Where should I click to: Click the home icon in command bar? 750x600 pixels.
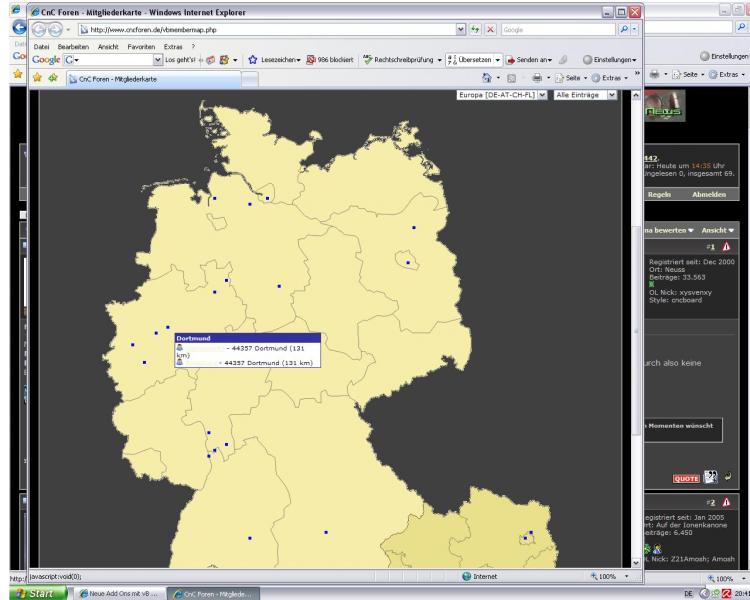click(487, 74)
